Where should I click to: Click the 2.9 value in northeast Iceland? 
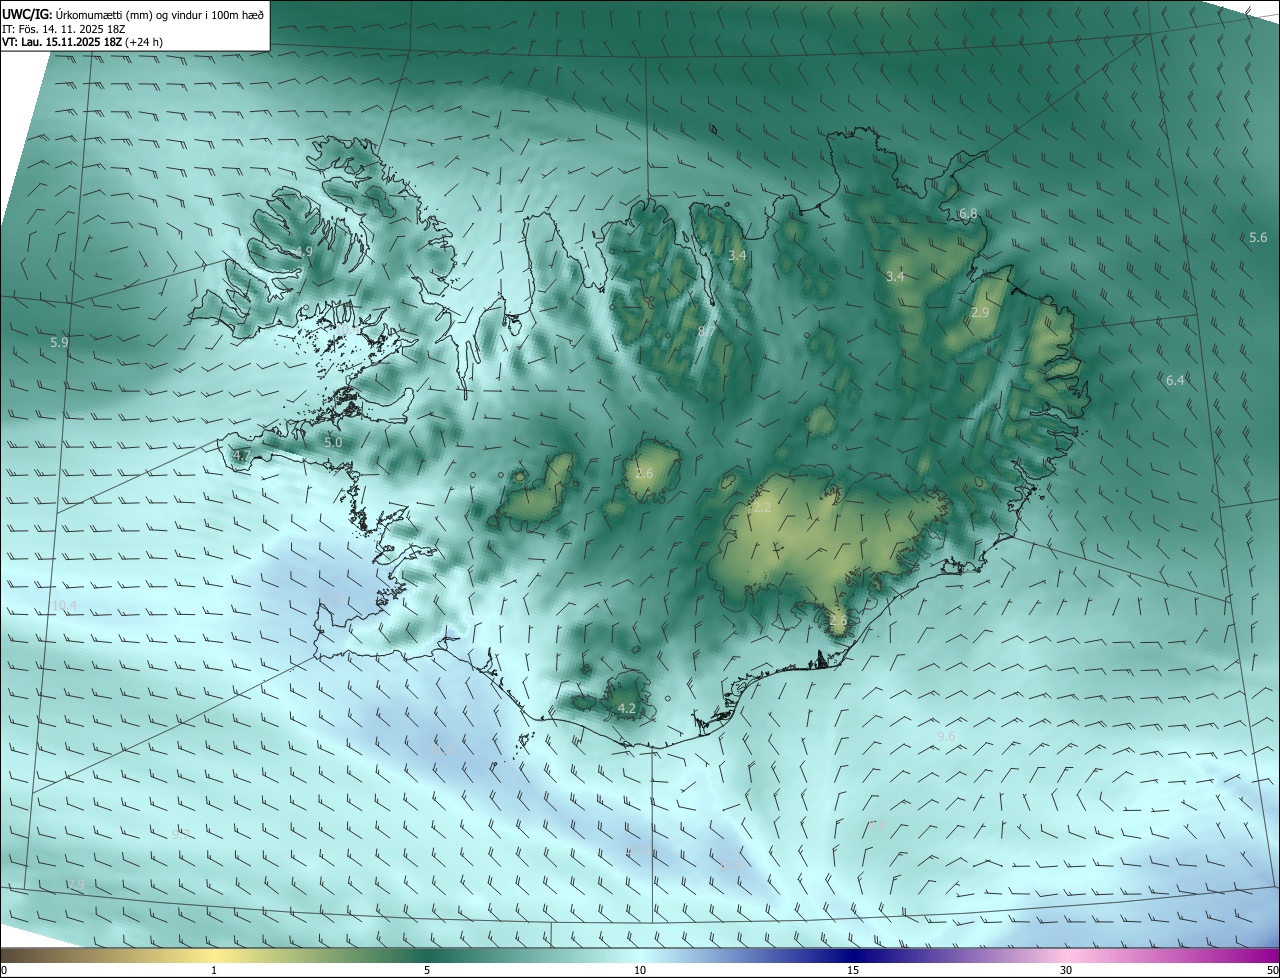(980, 312)
